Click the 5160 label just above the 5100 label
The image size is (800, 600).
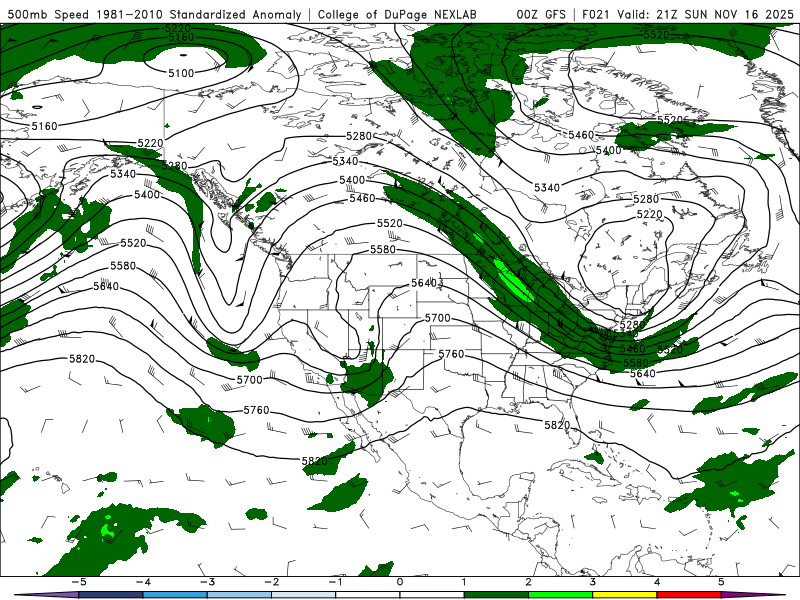point(181,37)
